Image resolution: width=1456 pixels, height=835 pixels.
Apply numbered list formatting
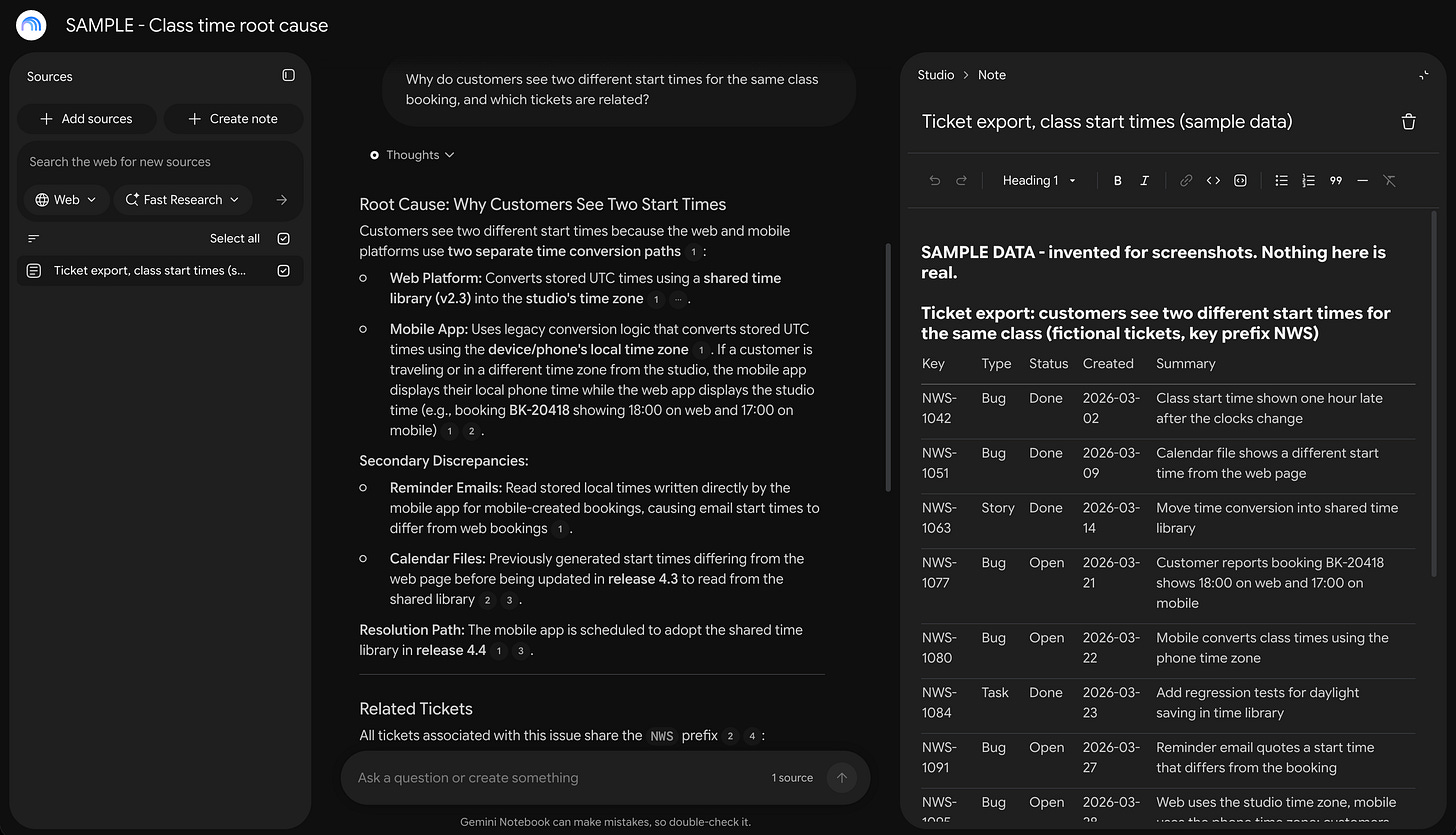point(1308,181)
